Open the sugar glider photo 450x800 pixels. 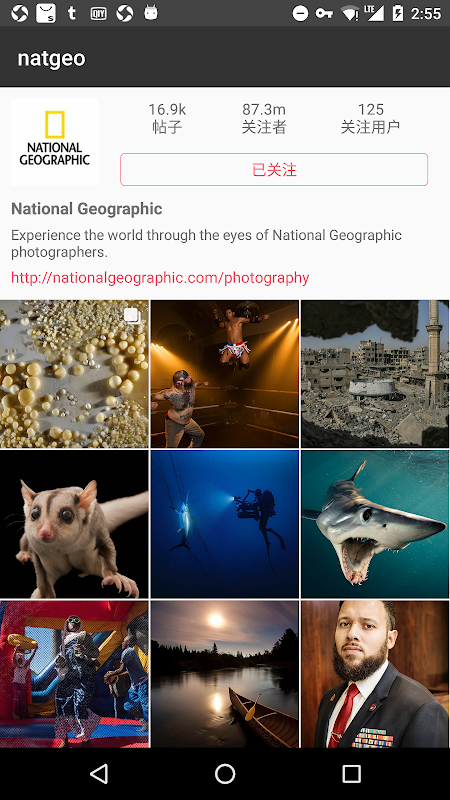click(x=74, y=524)
